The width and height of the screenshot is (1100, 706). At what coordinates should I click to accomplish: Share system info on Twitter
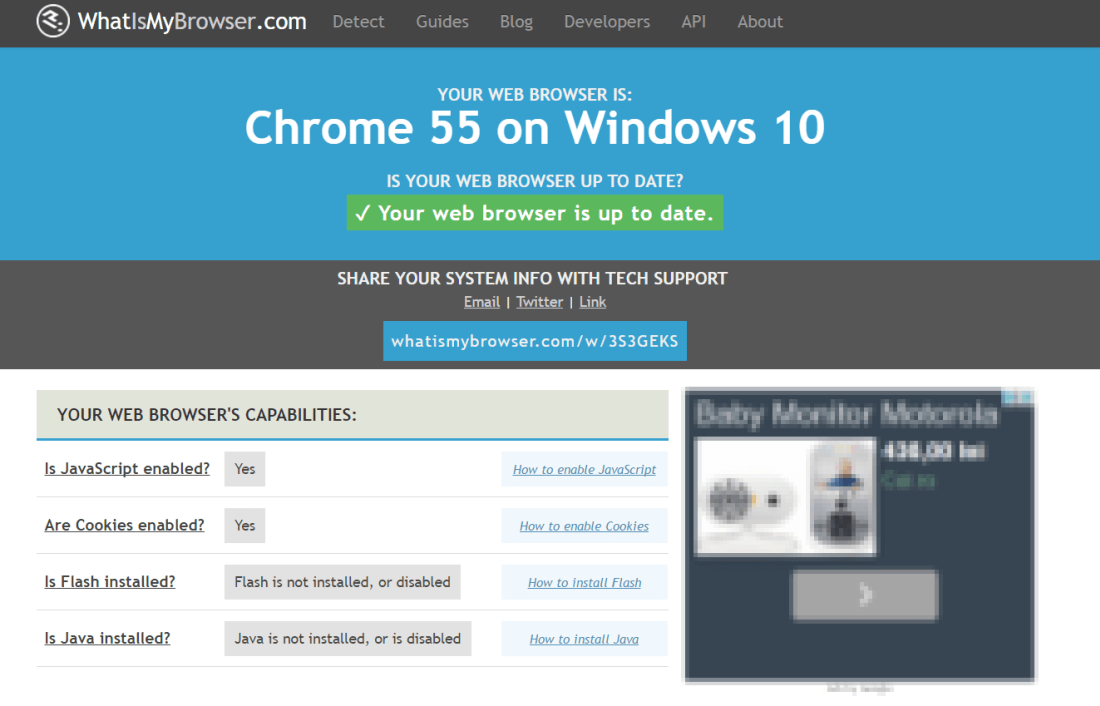pos(539,302)
